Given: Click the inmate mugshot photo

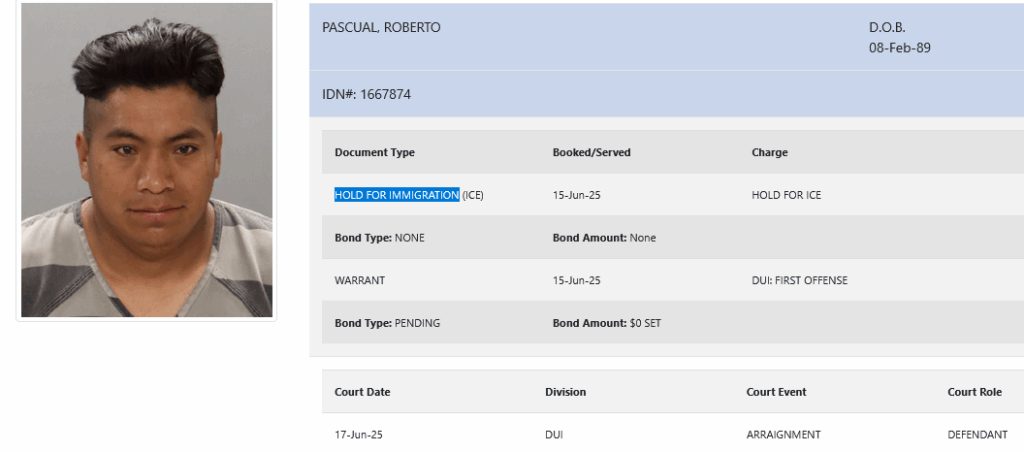Looking at the screenshot, I should coord(146,159).
